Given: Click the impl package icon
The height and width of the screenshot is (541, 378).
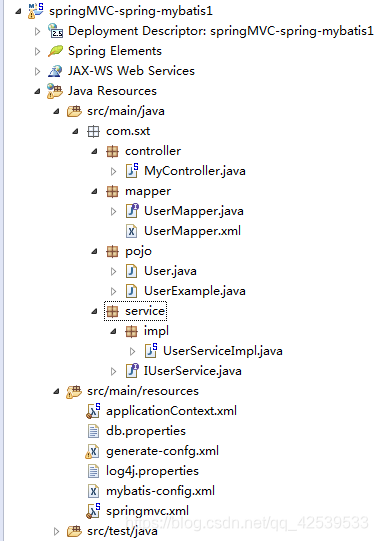Looking at the screenshot, I should click(131, 331).
